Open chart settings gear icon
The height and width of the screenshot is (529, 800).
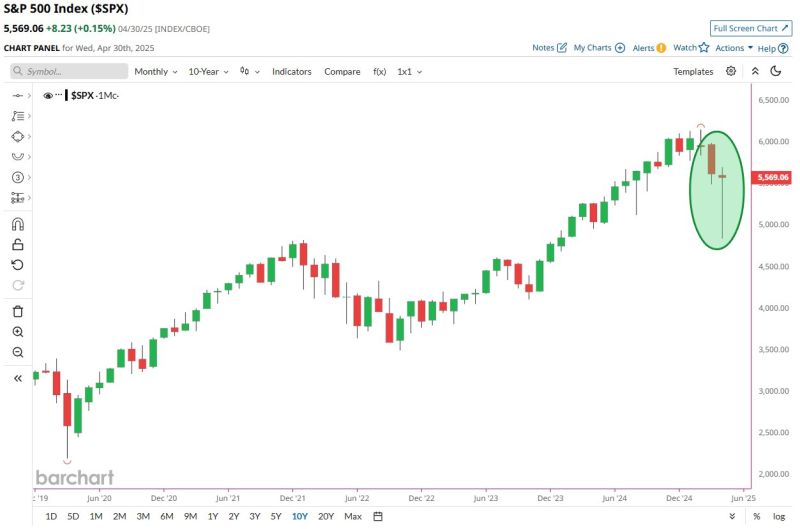pyautogui.click(x=731, y=71)
